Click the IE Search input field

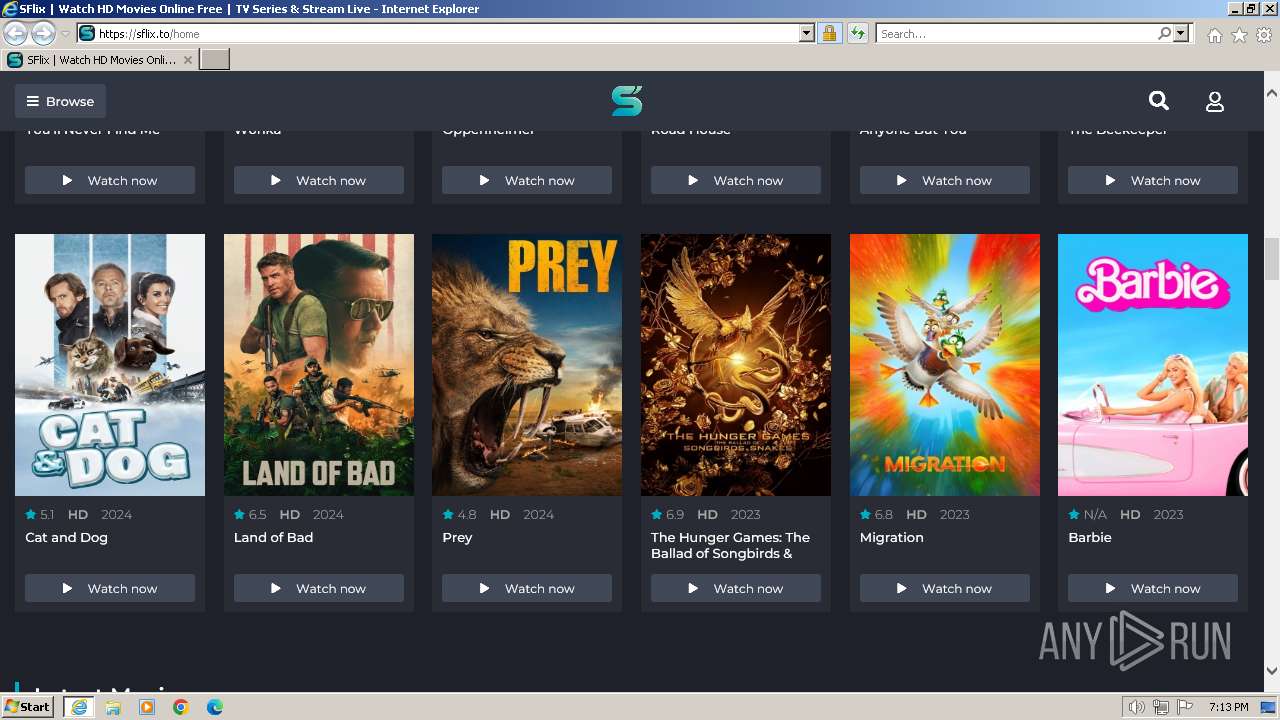point(1016,33)
